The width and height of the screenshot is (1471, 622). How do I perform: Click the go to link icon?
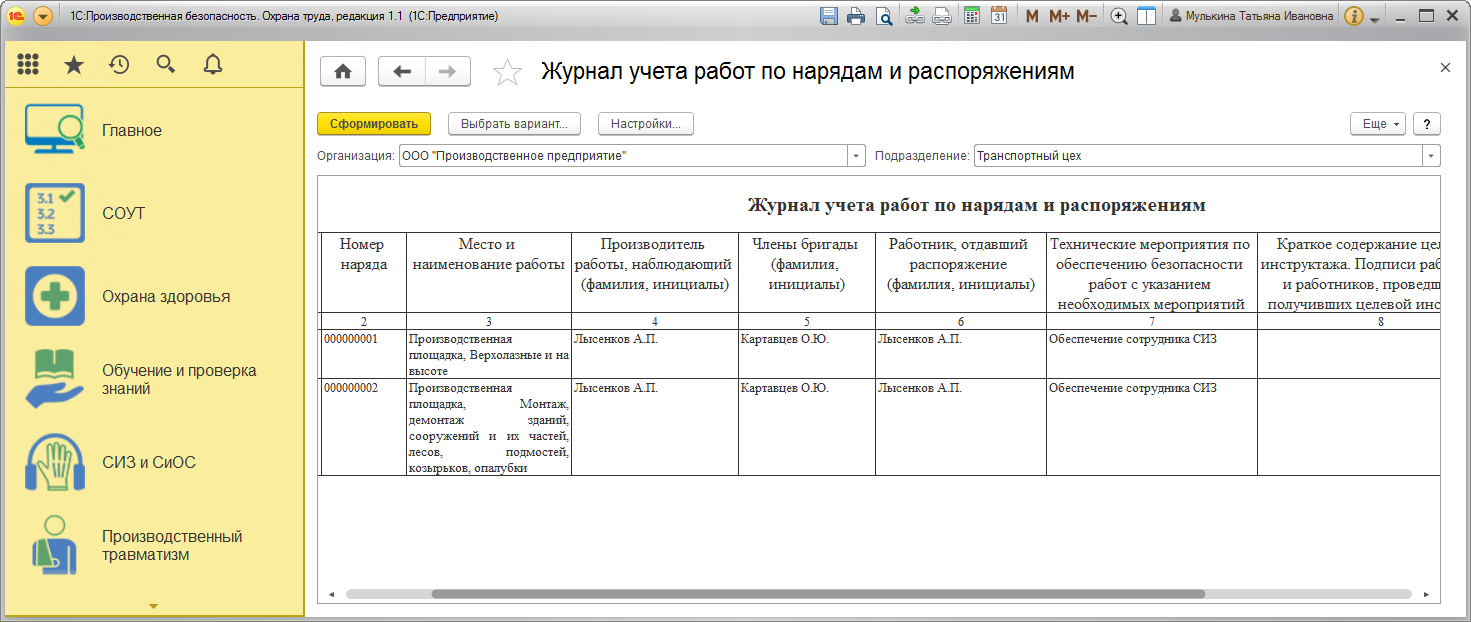(941, 16)
